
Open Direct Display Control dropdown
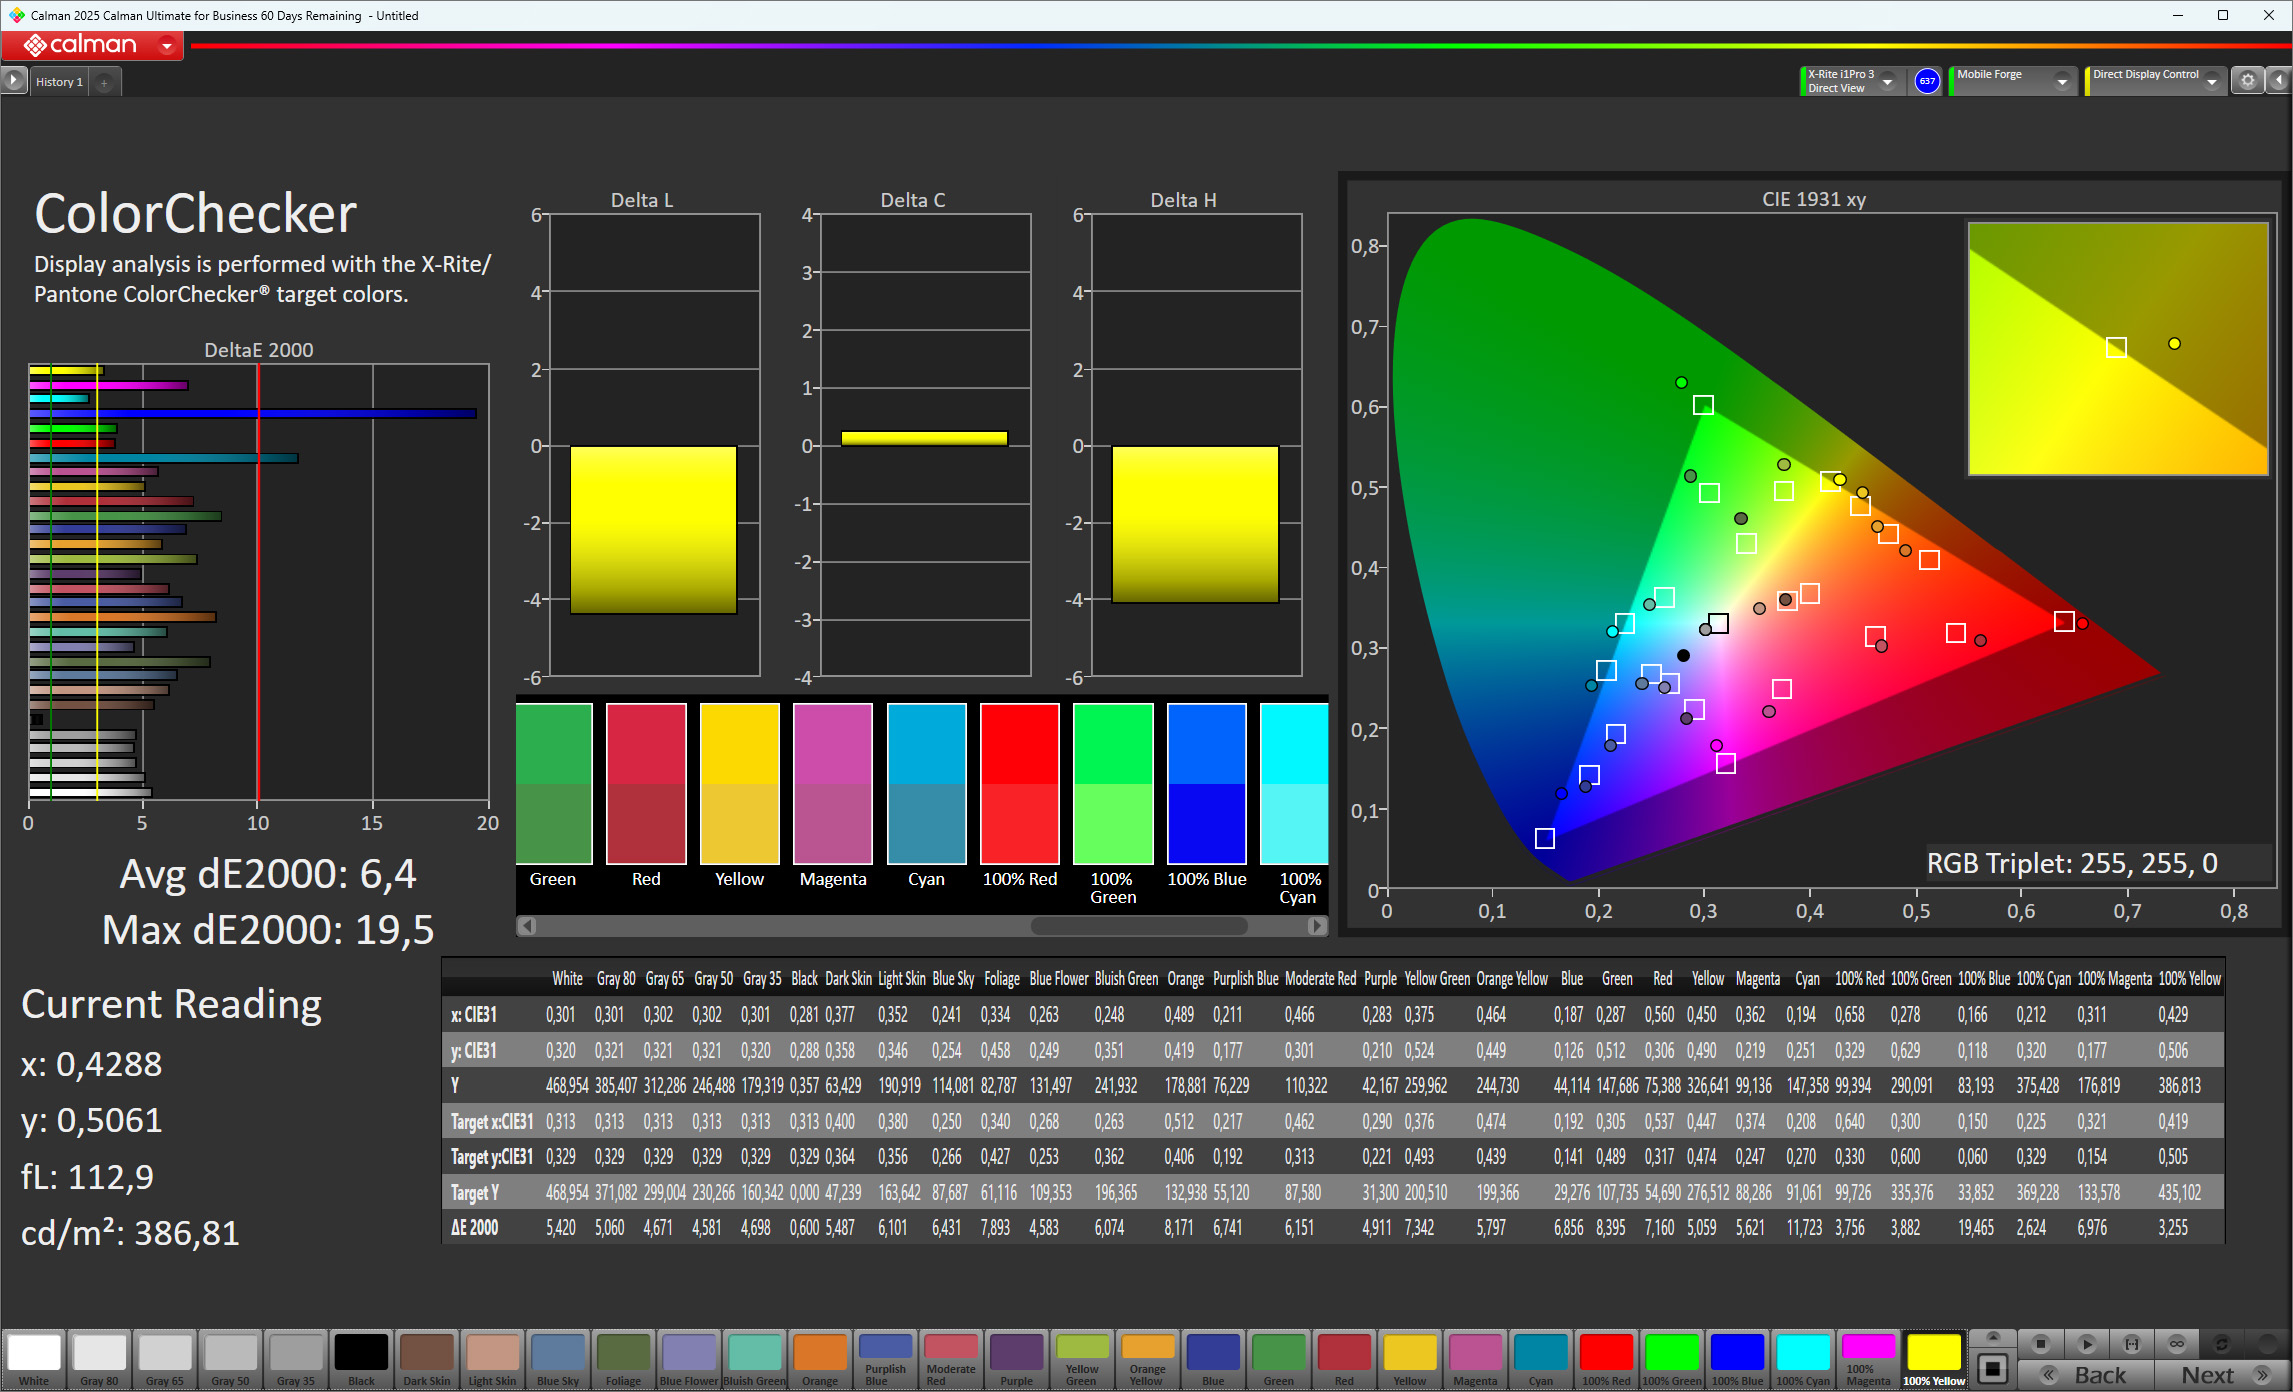click(2212, 82)
